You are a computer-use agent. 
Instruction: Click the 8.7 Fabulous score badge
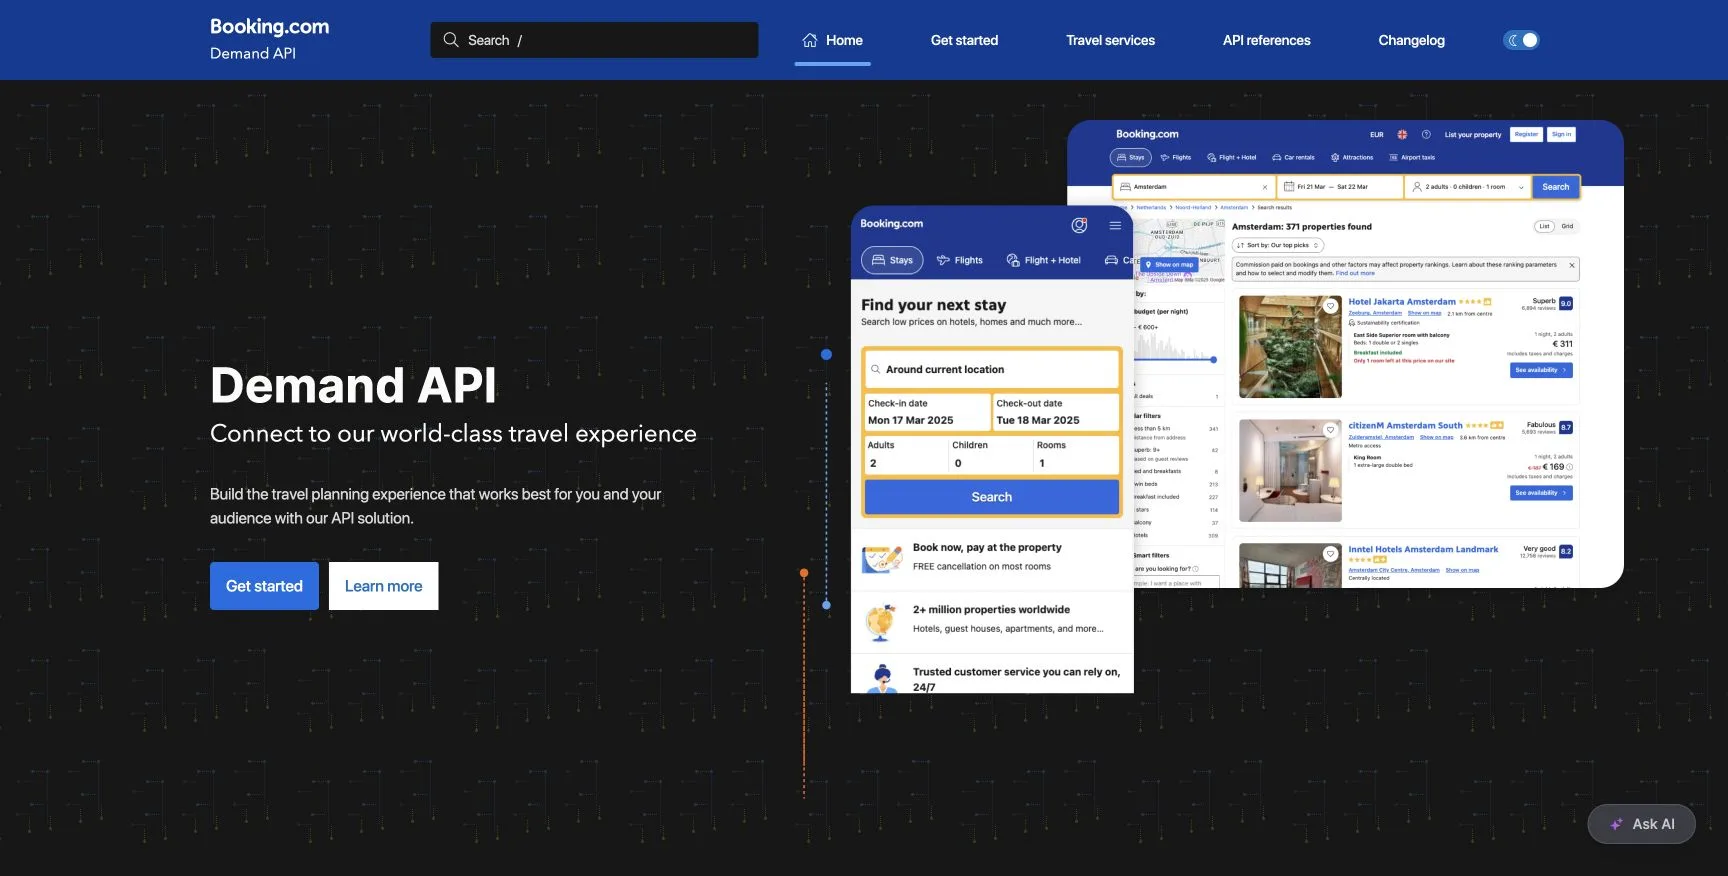pyautogui.click(x=1565, y=427)
